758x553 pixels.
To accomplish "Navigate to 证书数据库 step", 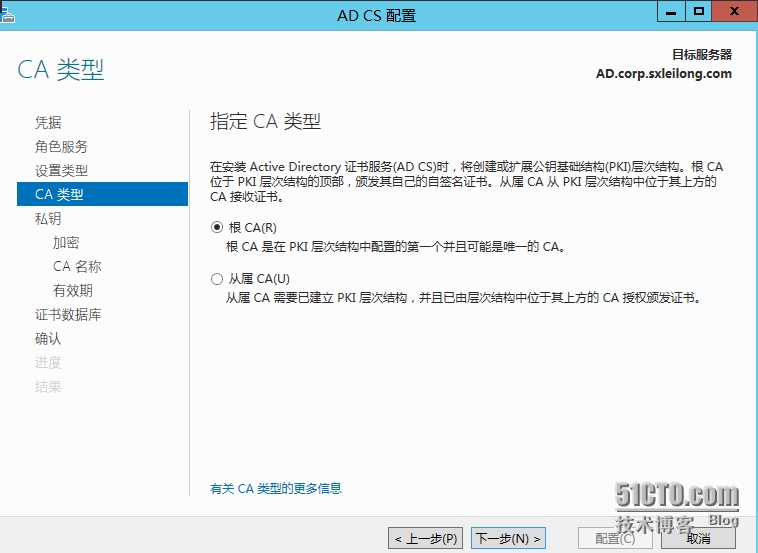I will (68, 315).
